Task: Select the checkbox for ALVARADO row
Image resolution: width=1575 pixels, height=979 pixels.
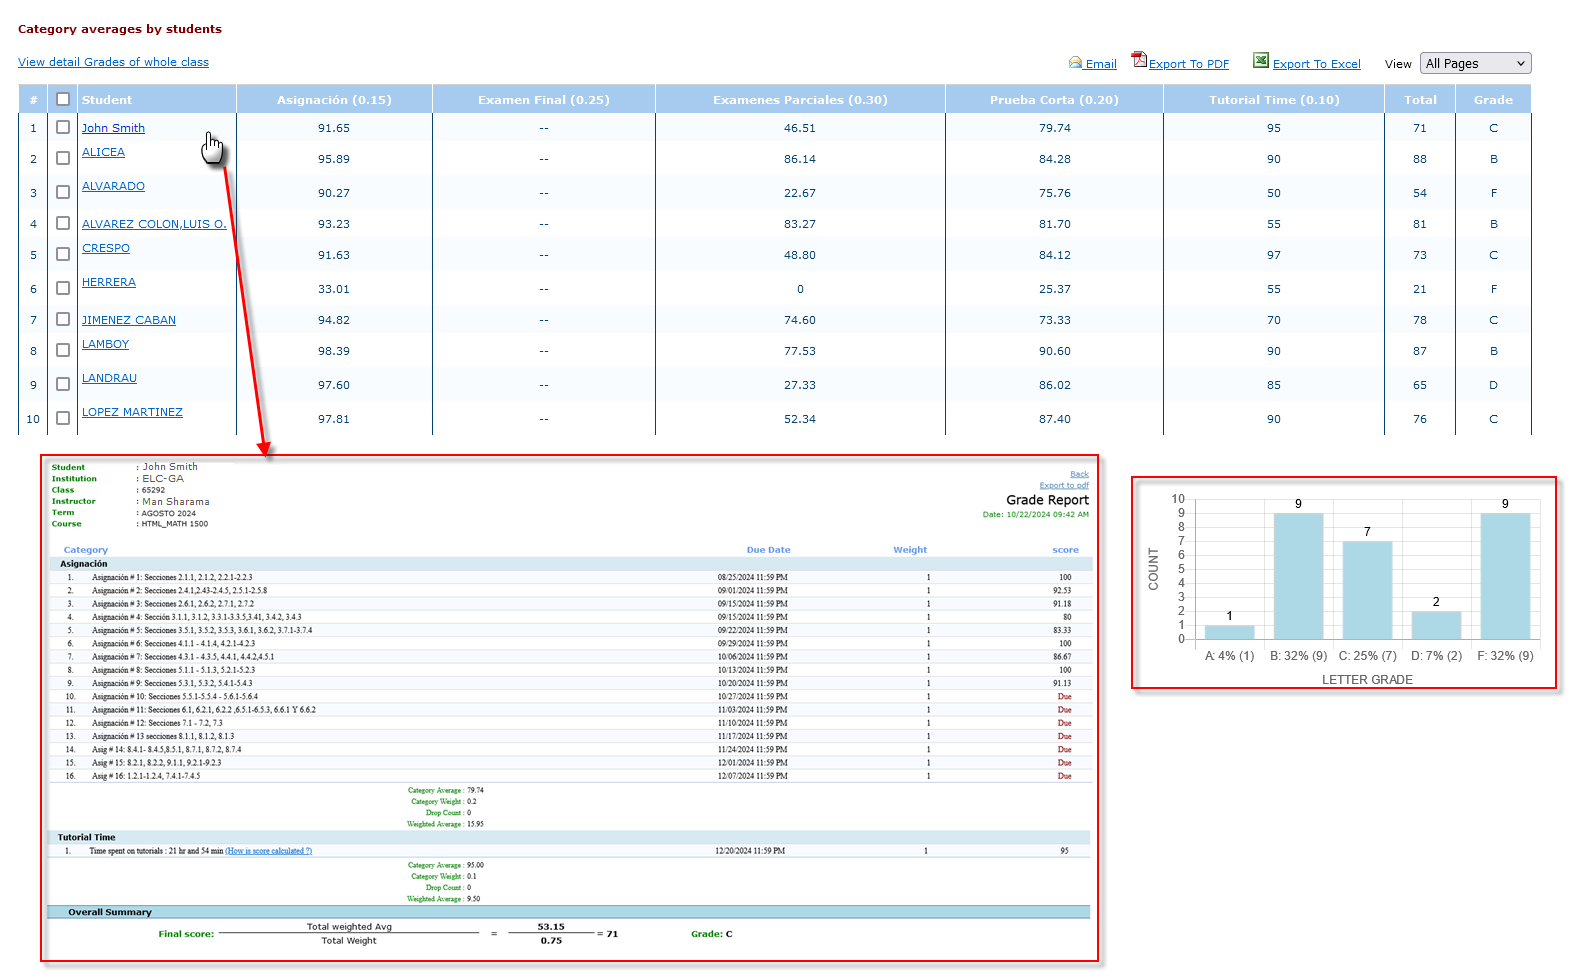Action: point(63,192)
